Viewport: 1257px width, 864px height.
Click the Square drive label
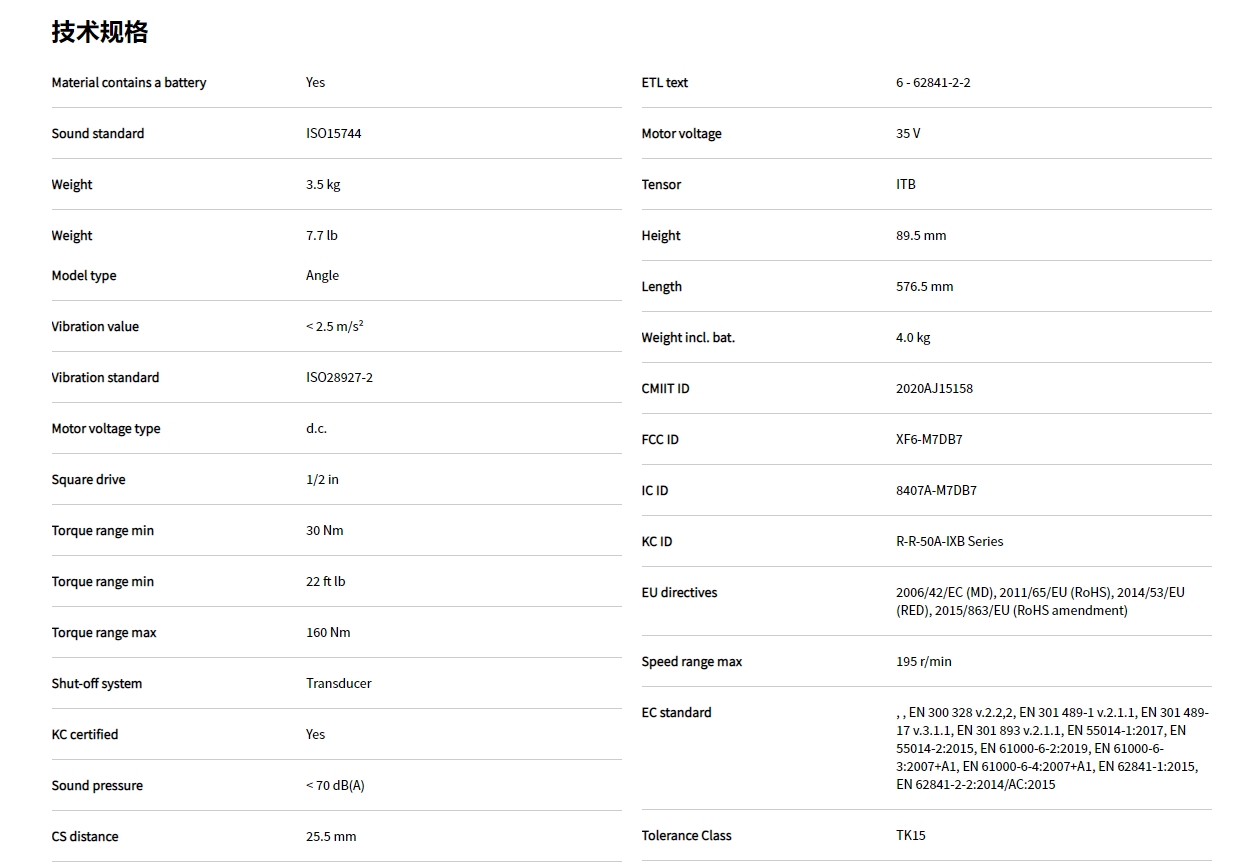pyautogui.click(x=88, y=479)
